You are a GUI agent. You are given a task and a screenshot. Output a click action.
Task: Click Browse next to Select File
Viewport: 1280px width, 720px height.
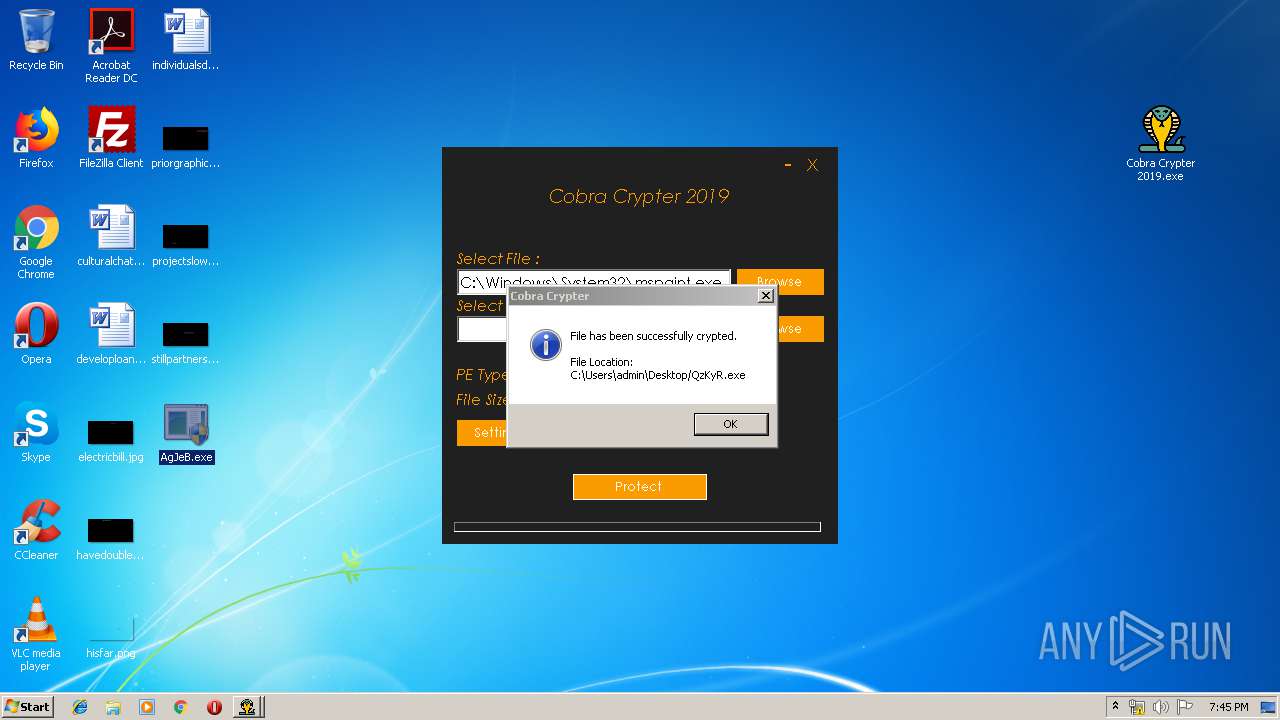pyautogui.click(x=780, y=282)
